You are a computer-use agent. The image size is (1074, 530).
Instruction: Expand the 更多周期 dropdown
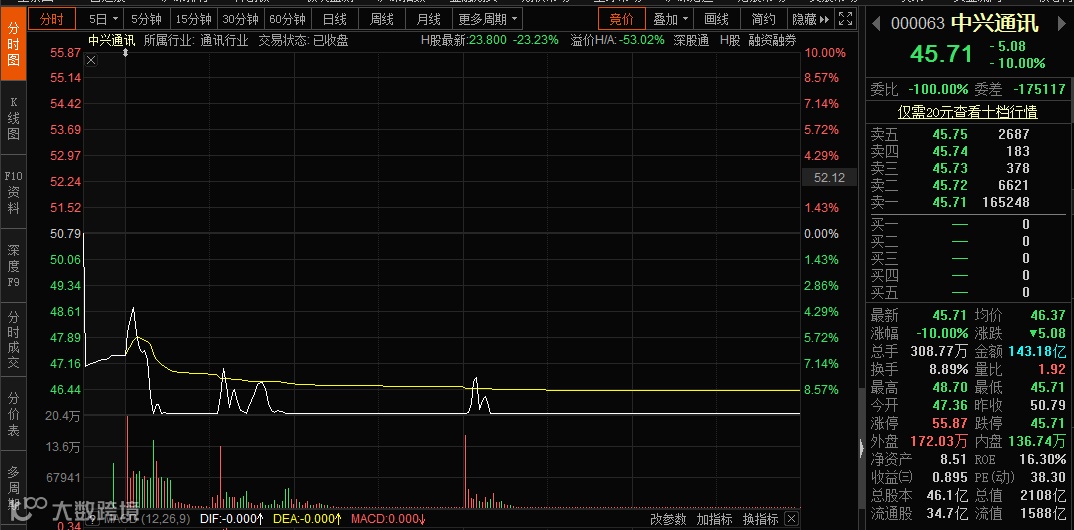pos(488,19)
